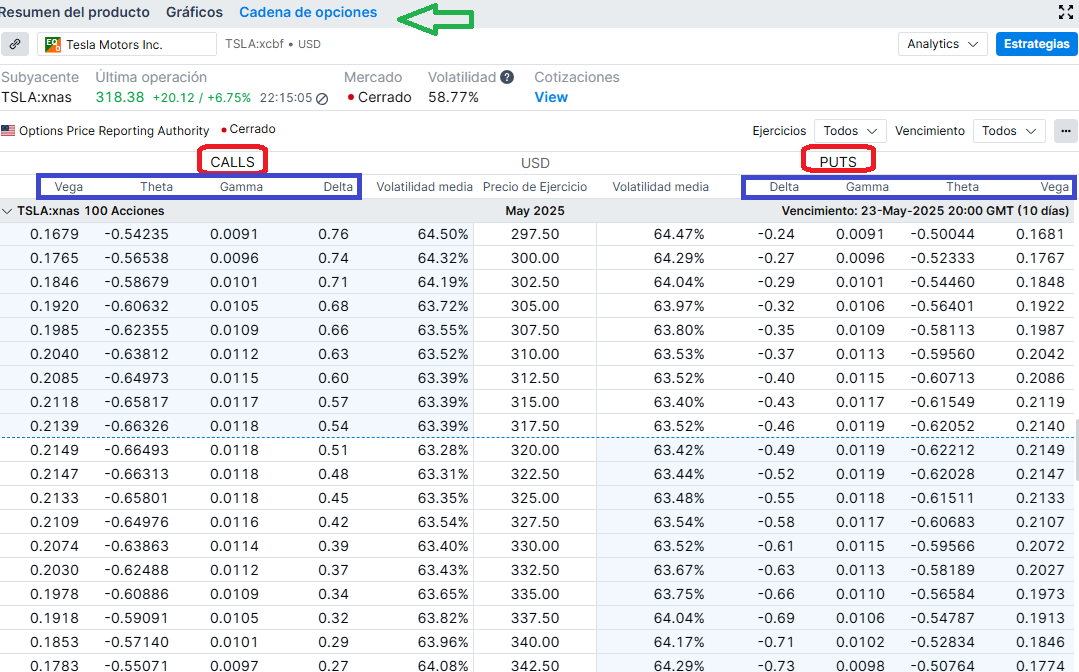Open the three-dot more options button
Image resolution: width=1079 pixels, height=672 pixels.
(x=1065, y=131)
